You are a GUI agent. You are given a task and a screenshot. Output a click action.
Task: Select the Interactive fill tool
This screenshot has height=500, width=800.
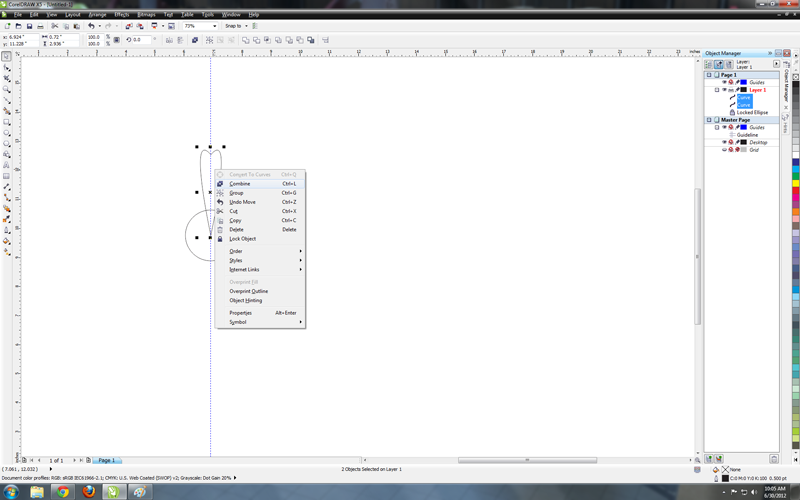7,252
